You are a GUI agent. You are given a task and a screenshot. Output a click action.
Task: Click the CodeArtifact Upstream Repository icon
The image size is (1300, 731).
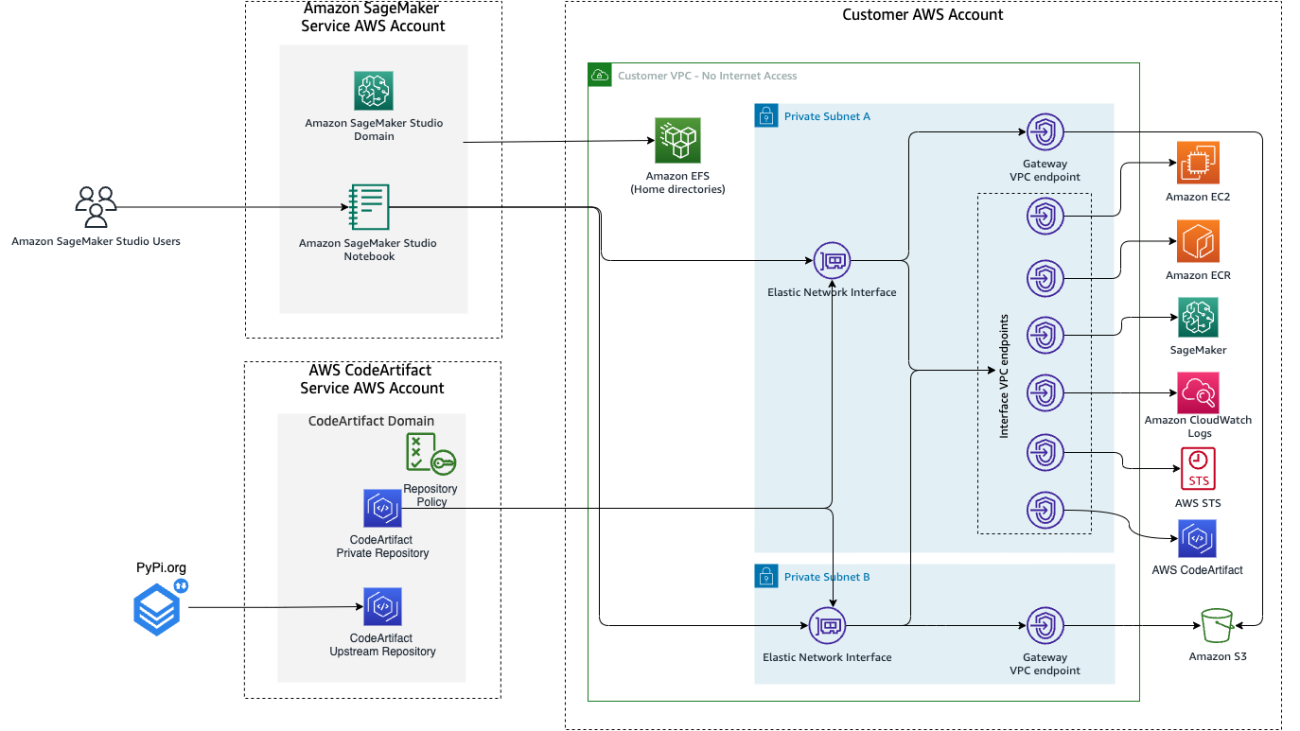(382, 607)
